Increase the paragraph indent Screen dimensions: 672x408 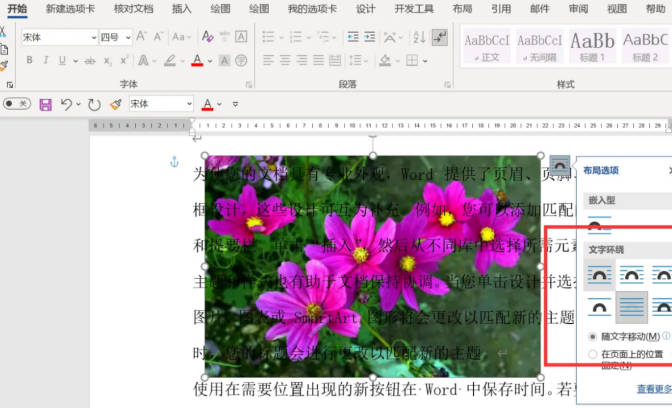[x=369, y=37]
